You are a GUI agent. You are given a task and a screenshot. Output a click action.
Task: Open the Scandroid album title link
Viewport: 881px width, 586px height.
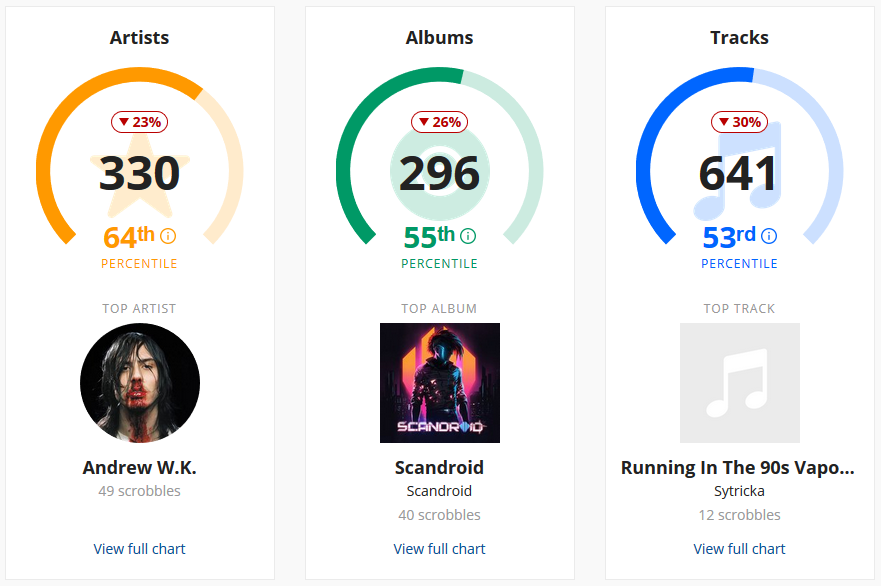439,467
